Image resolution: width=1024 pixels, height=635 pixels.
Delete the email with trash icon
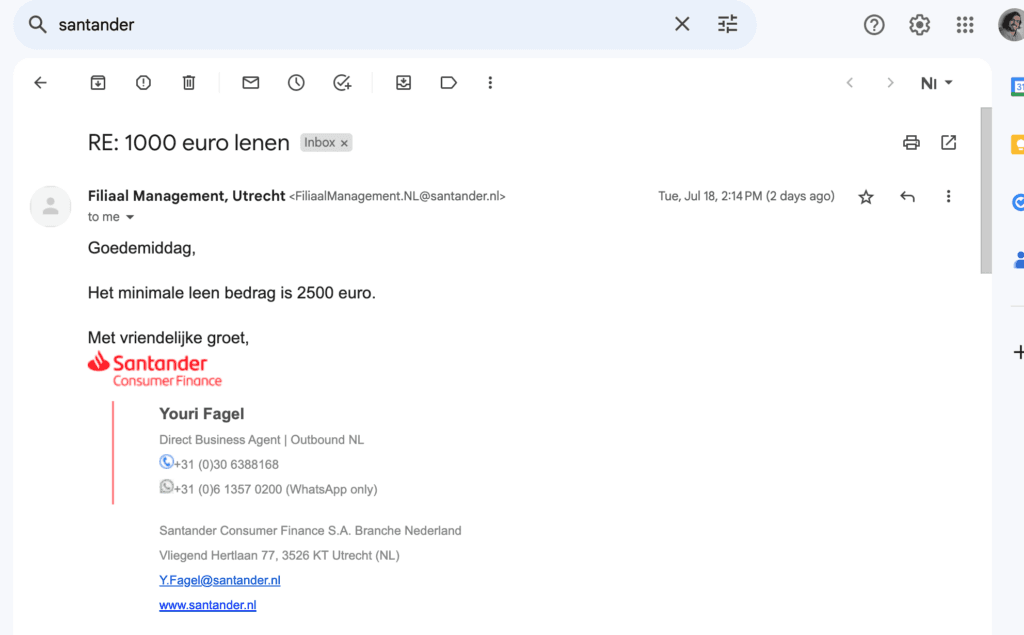coord(189,83)
